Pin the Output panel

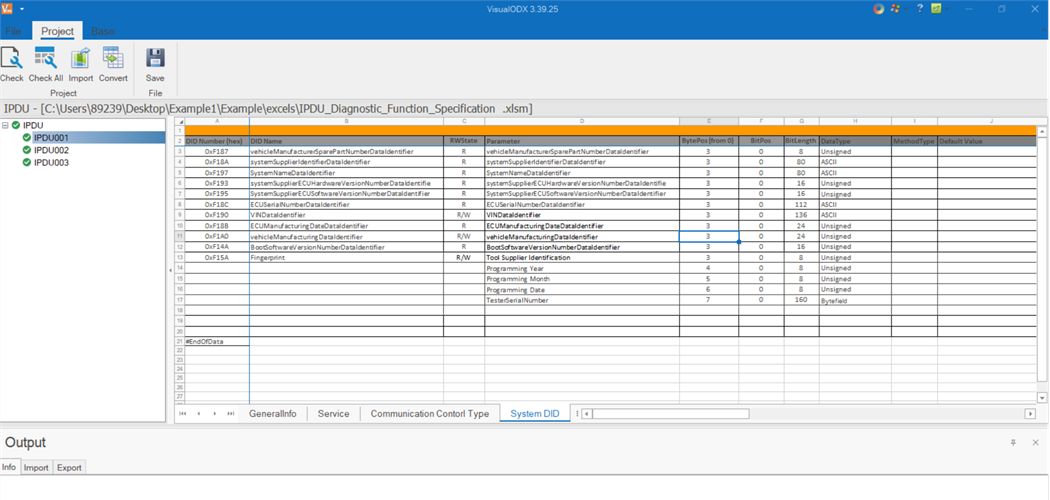point(1013,442)
